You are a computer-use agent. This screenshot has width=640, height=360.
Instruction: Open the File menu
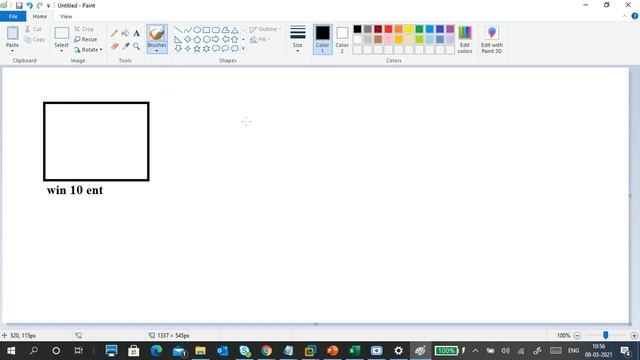13,16
